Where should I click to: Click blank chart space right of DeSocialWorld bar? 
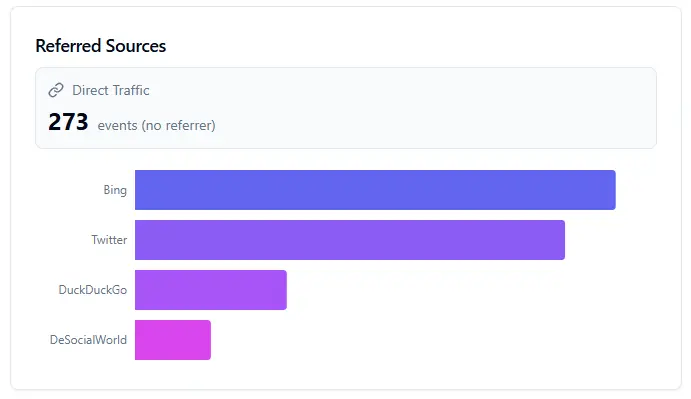(414, 340)
